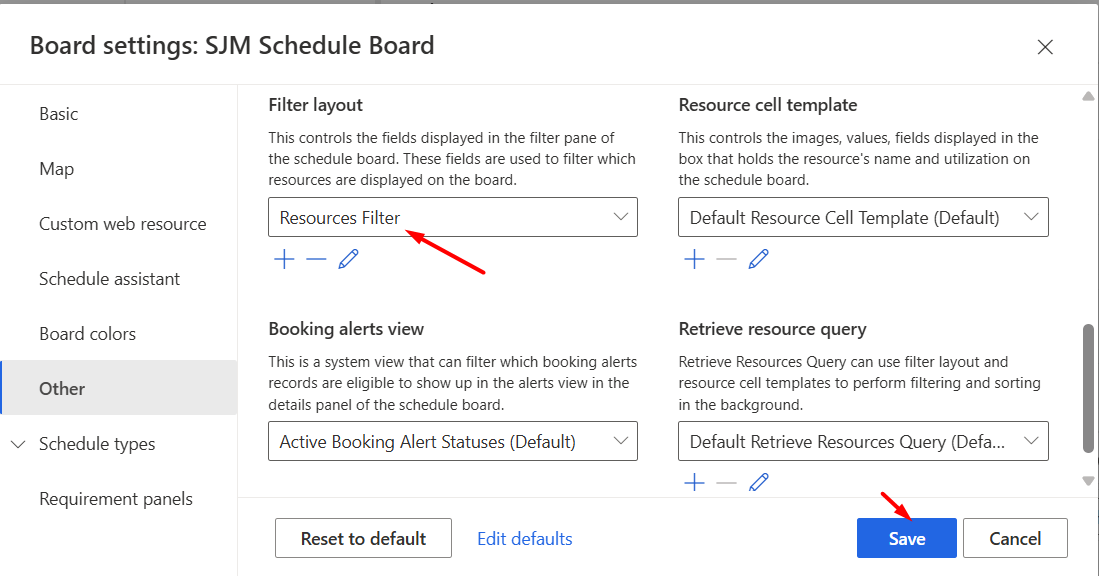This screenshot has width=1099, height=576.
Task: Open the Schedule types tab
Action: pyautogui.click(x=97, y=444)
